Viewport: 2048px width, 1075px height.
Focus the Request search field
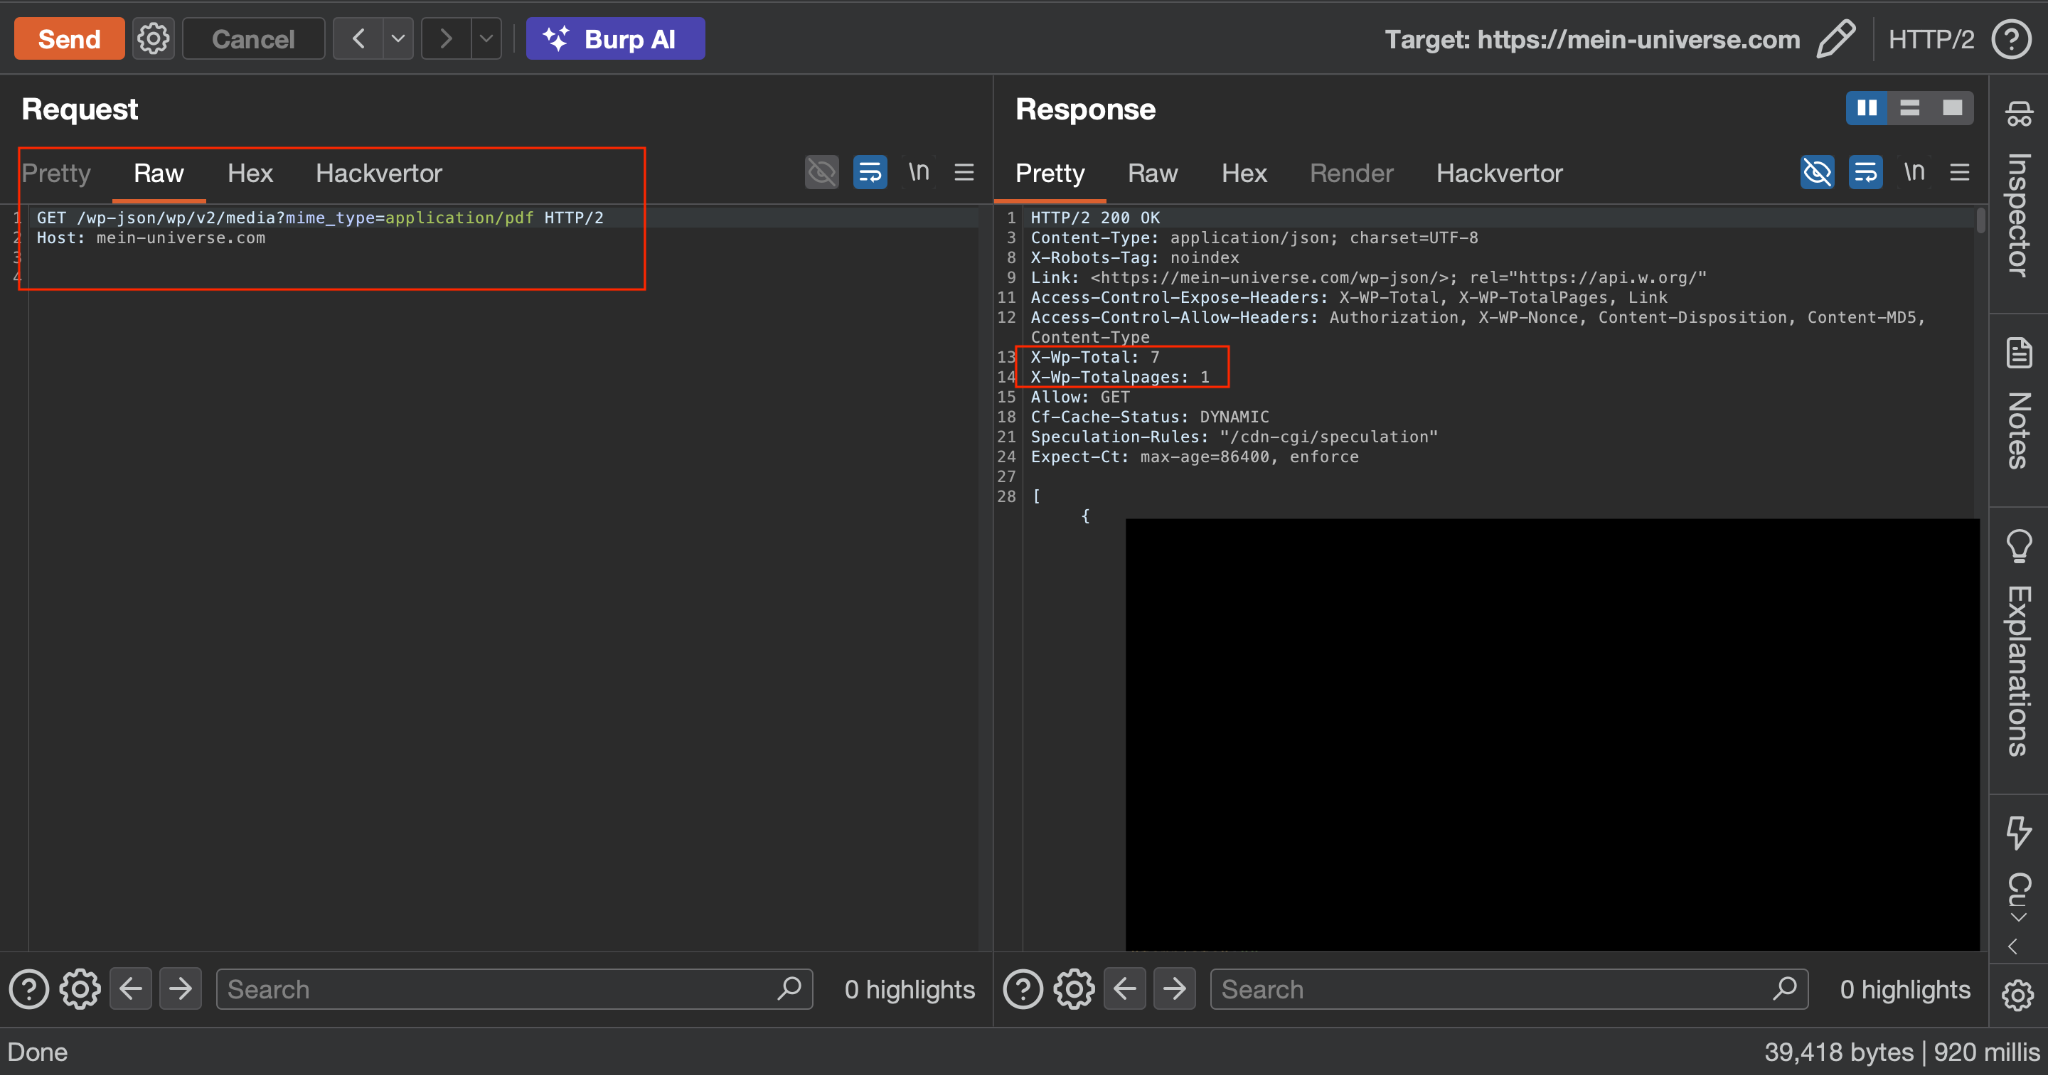[x=515, y=989]
